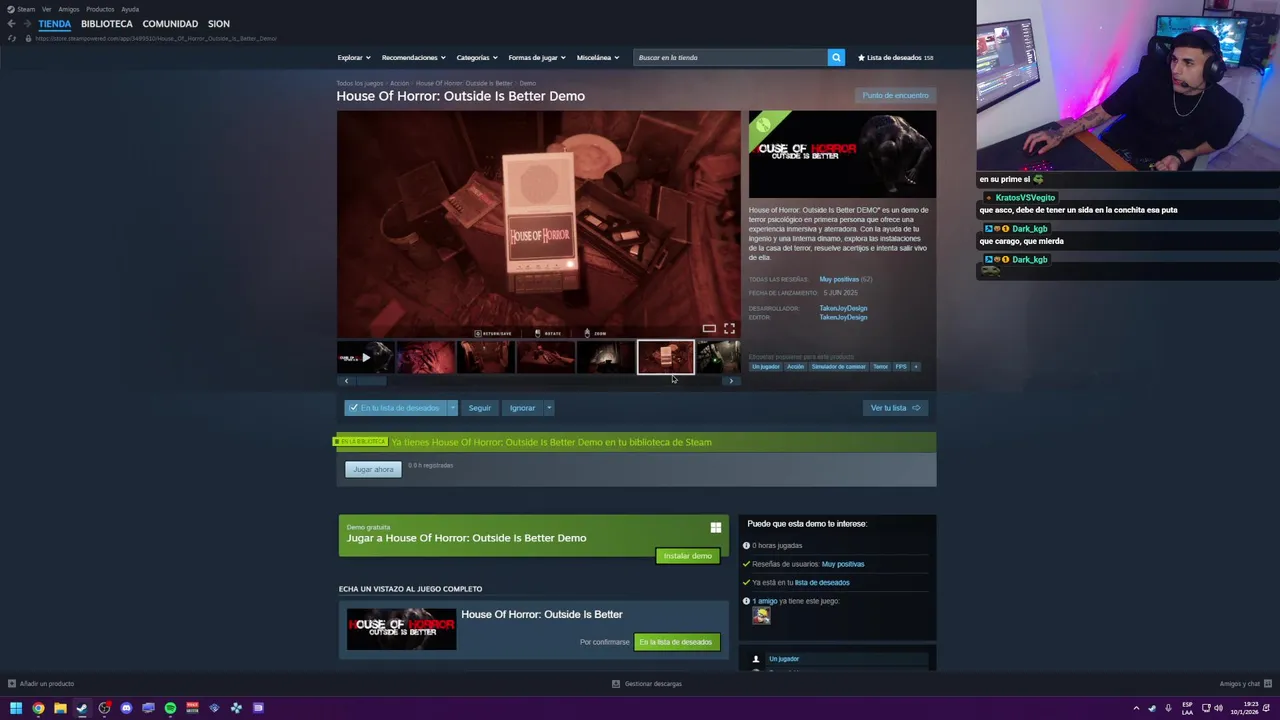Click in the store search field

click(730, 57)
